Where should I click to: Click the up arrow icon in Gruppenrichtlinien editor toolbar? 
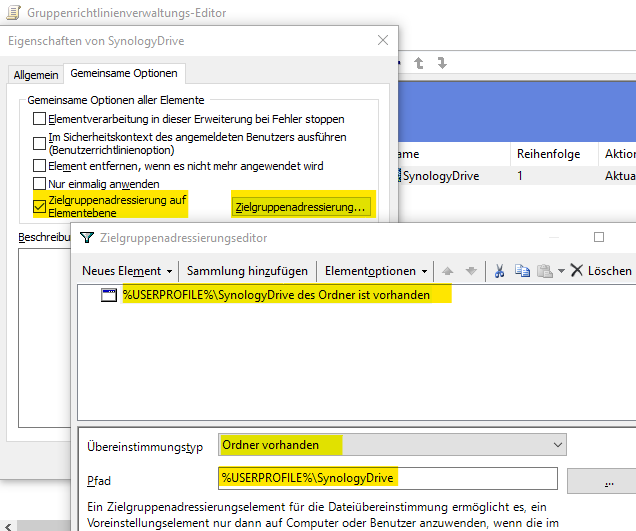(x=419, y=63)
